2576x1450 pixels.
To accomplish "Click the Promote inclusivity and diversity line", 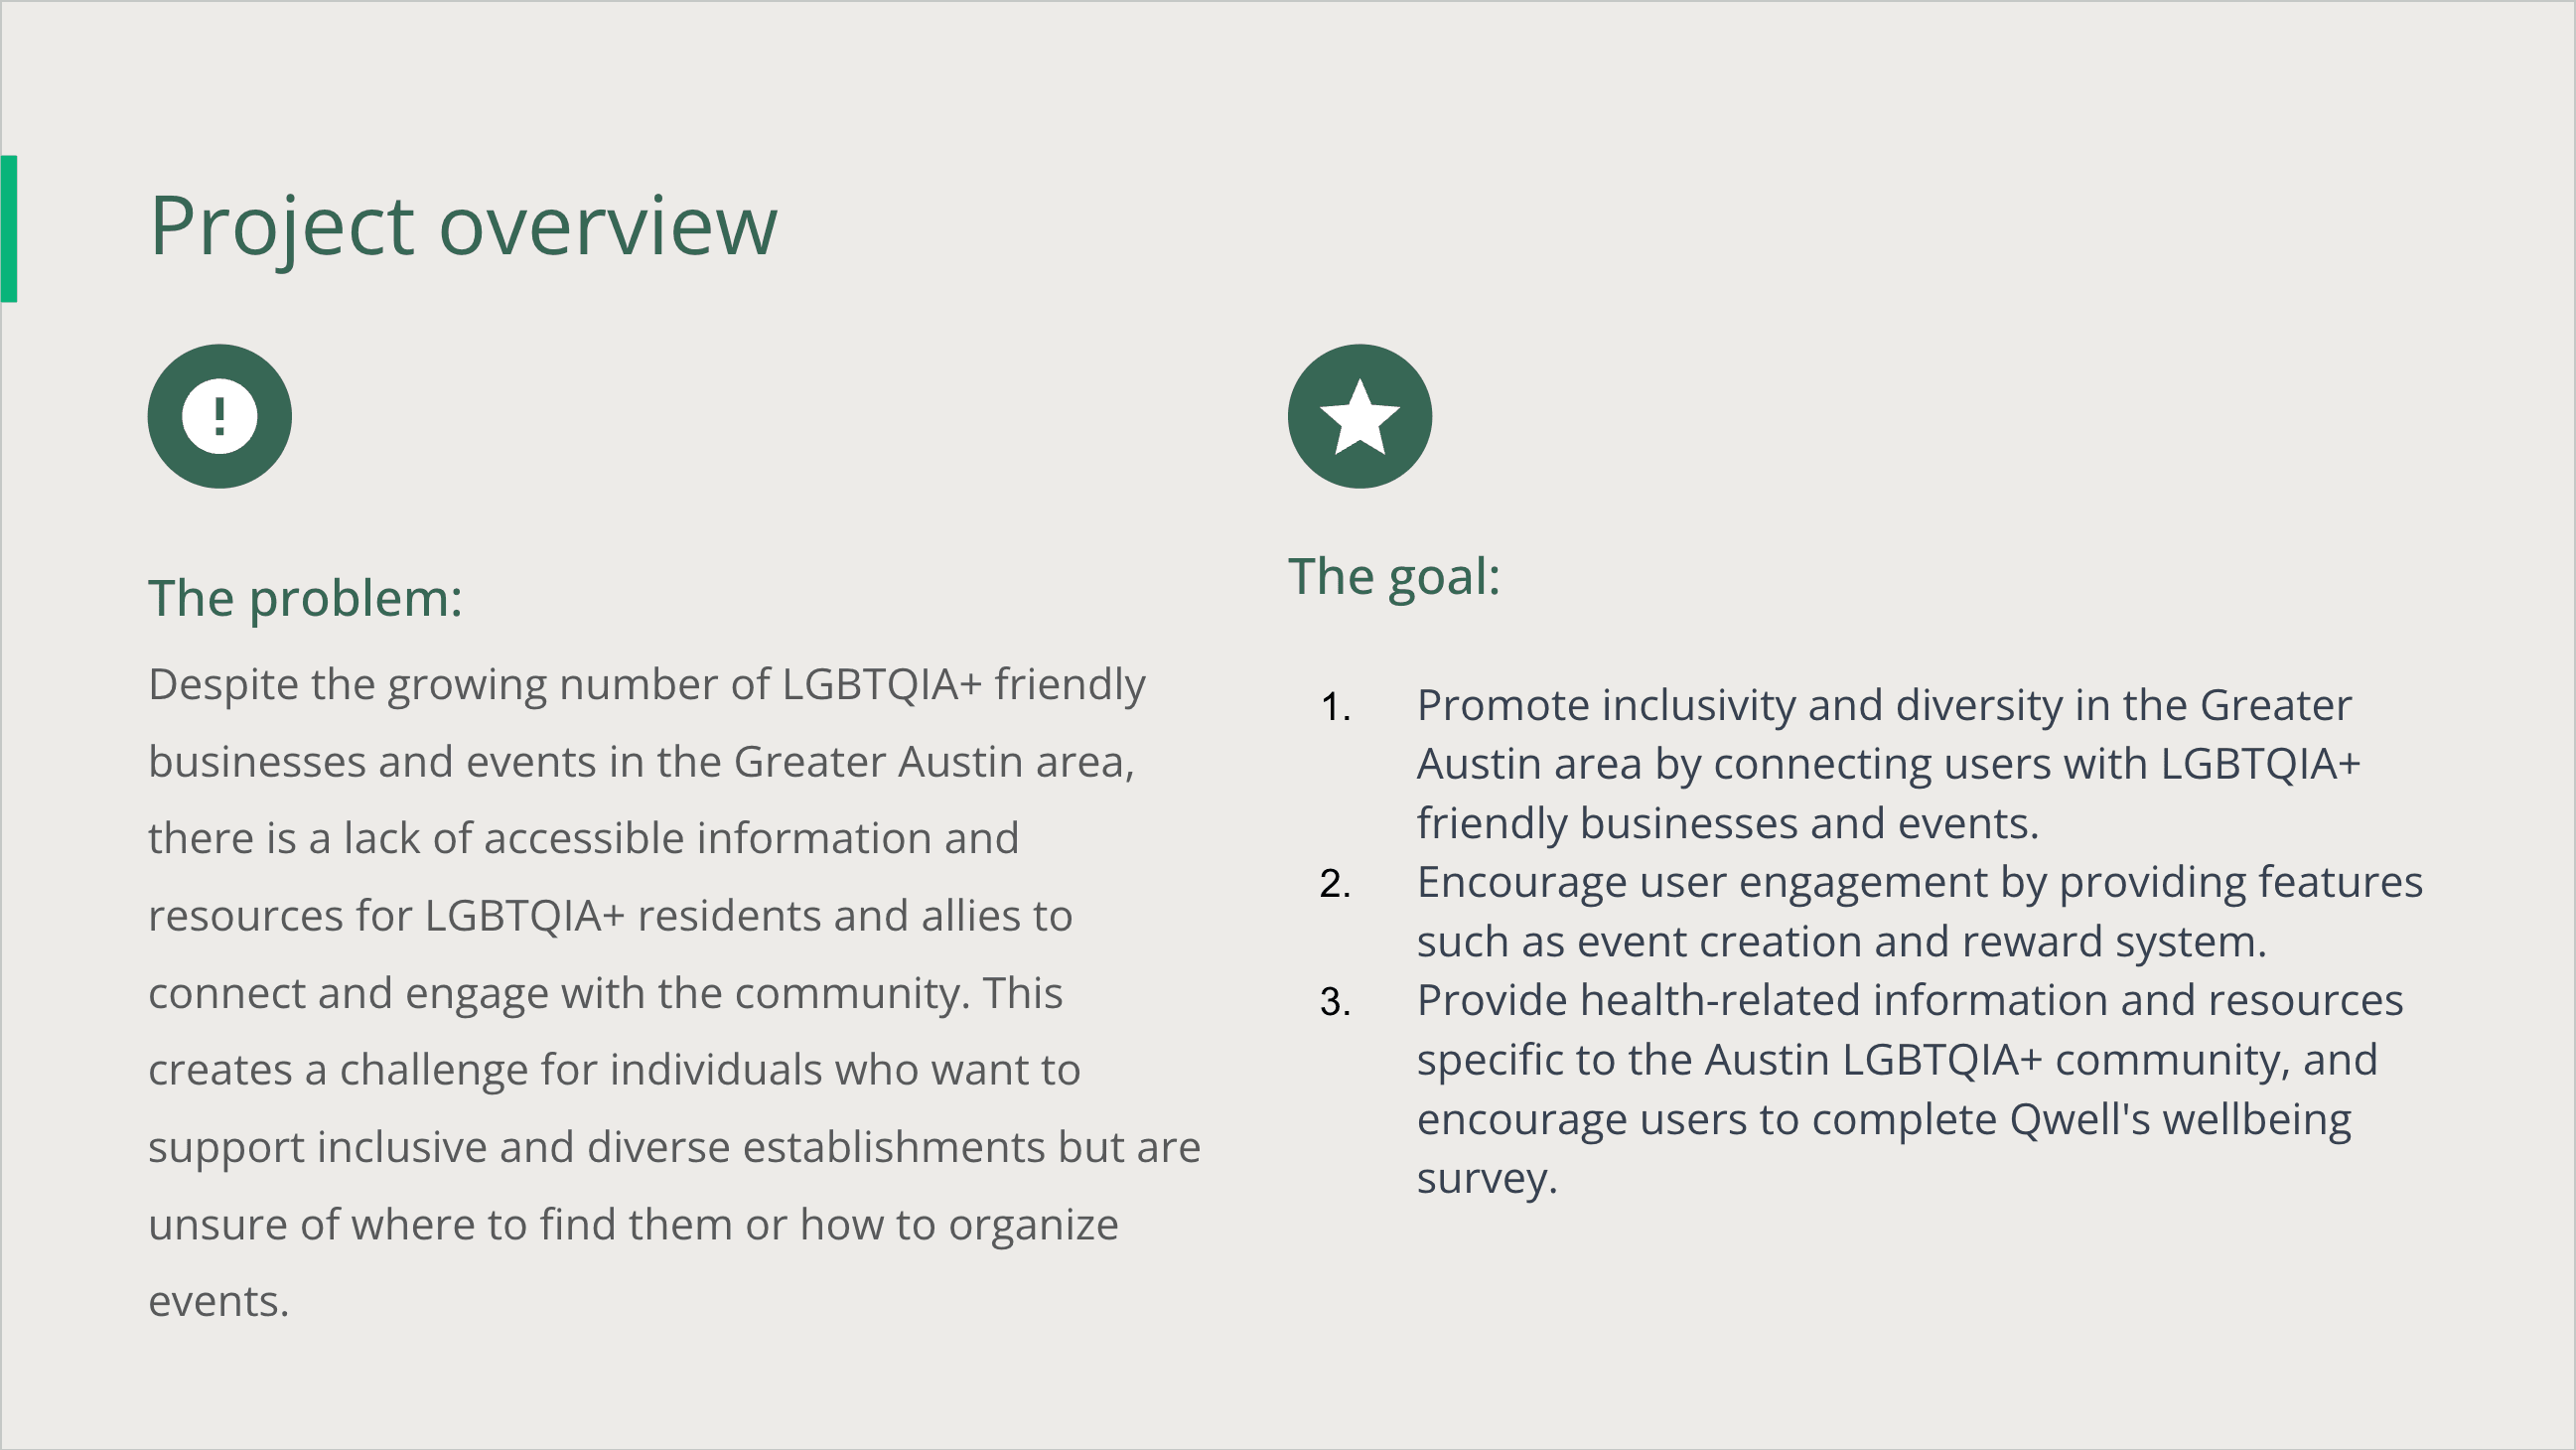I will (1883, 705).
